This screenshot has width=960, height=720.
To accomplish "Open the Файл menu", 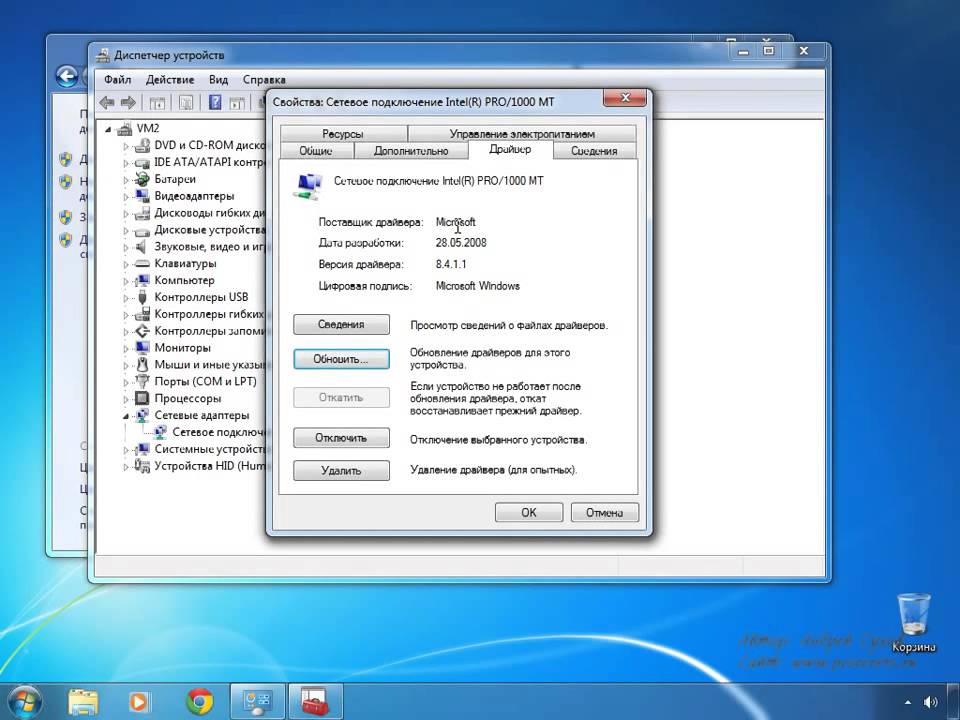I will (x=118, y=80).
